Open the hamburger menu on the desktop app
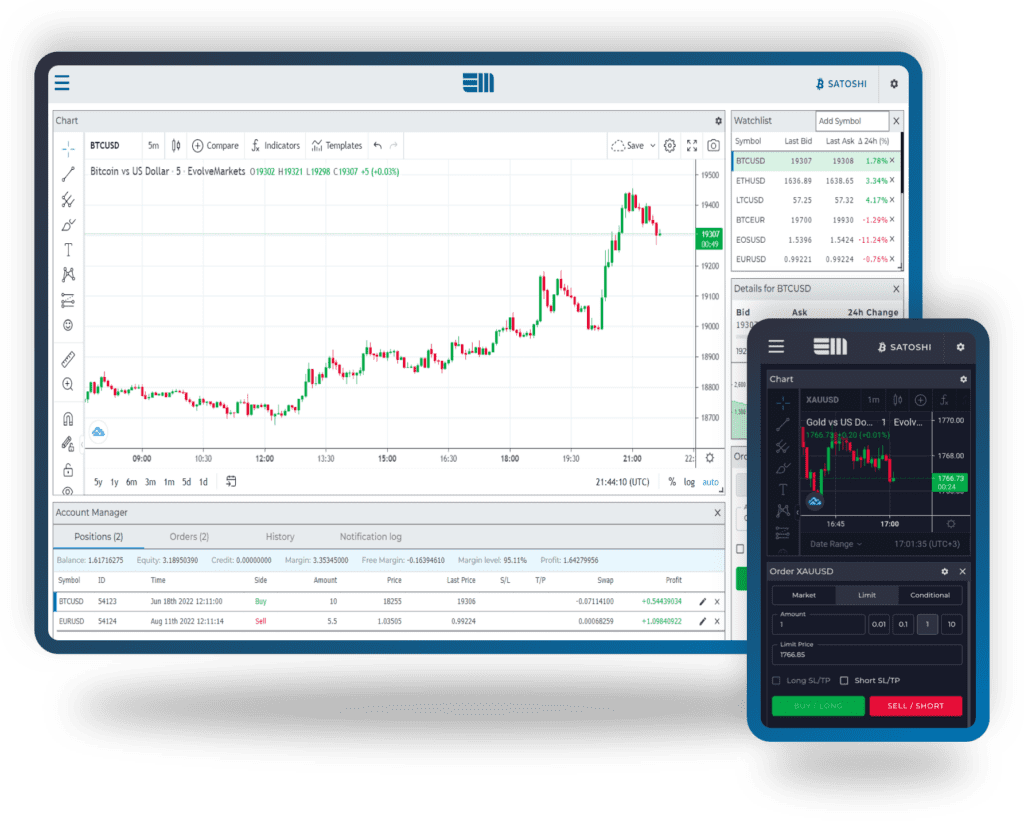 62,84
